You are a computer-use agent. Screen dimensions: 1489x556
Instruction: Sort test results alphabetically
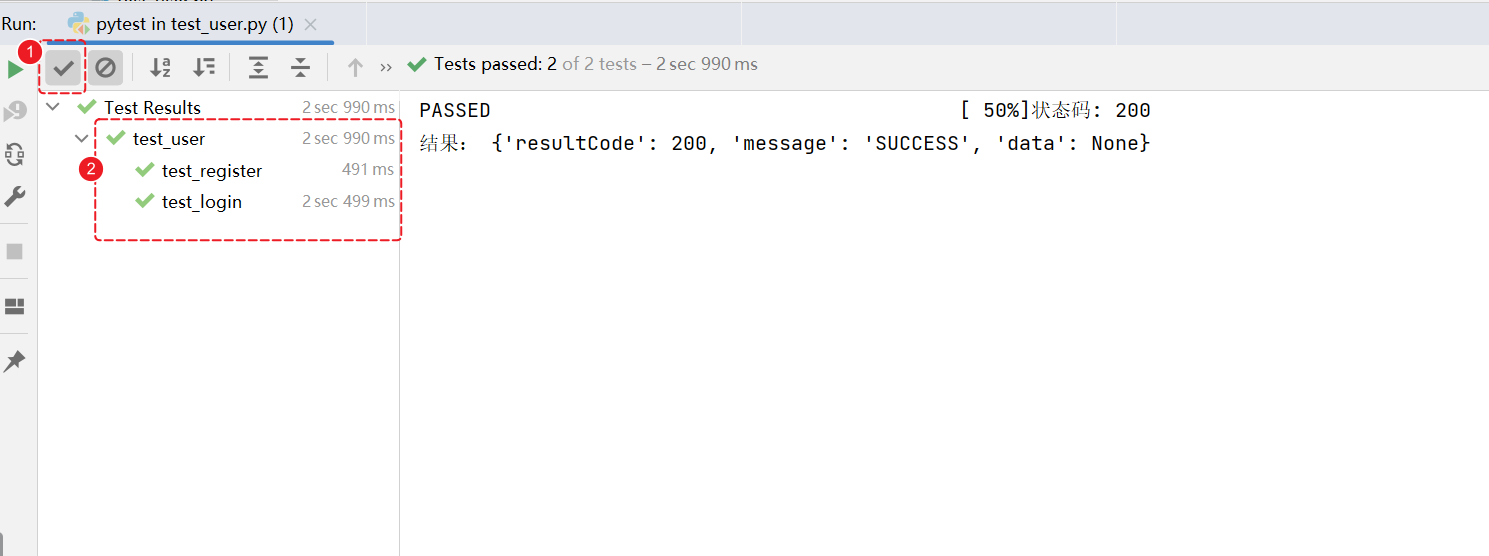[x=160, y=68]
